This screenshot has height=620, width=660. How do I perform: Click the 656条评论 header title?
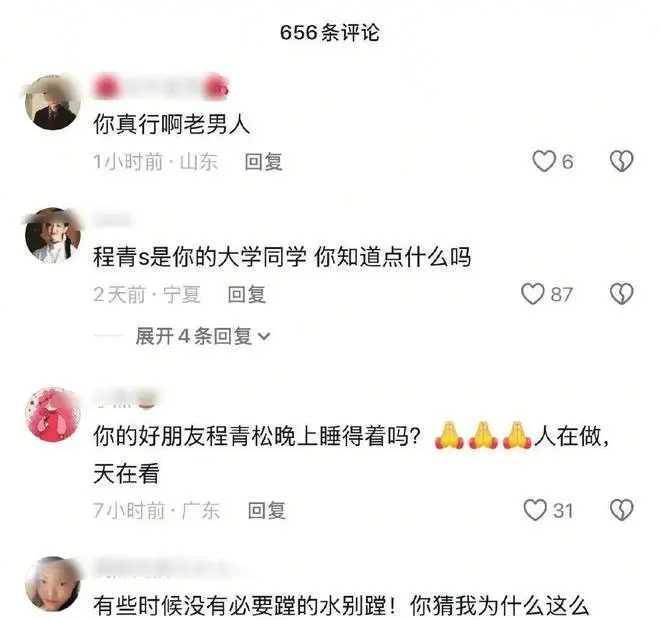click(x=330, y=32)
